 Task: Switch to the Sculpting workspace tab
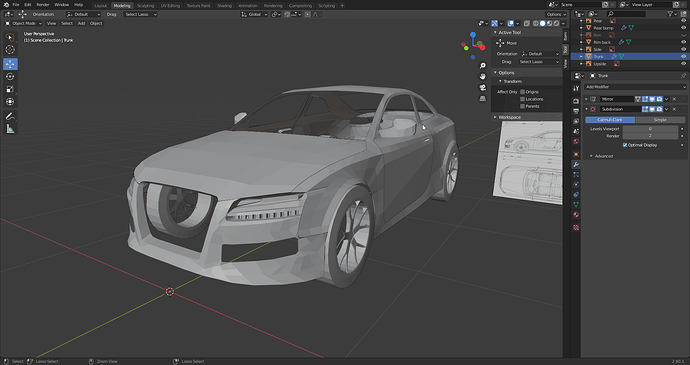tap(145, 6)
